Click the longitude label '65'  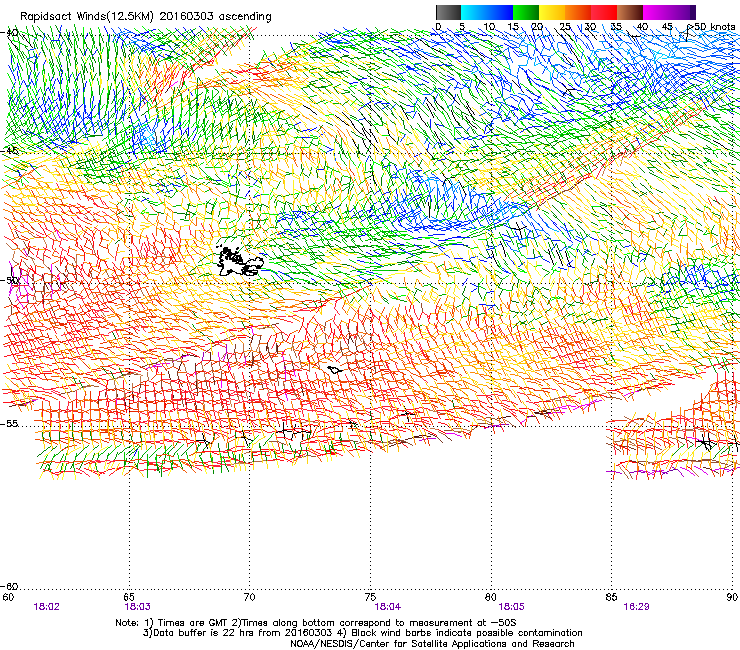click(x=129, y=597)
